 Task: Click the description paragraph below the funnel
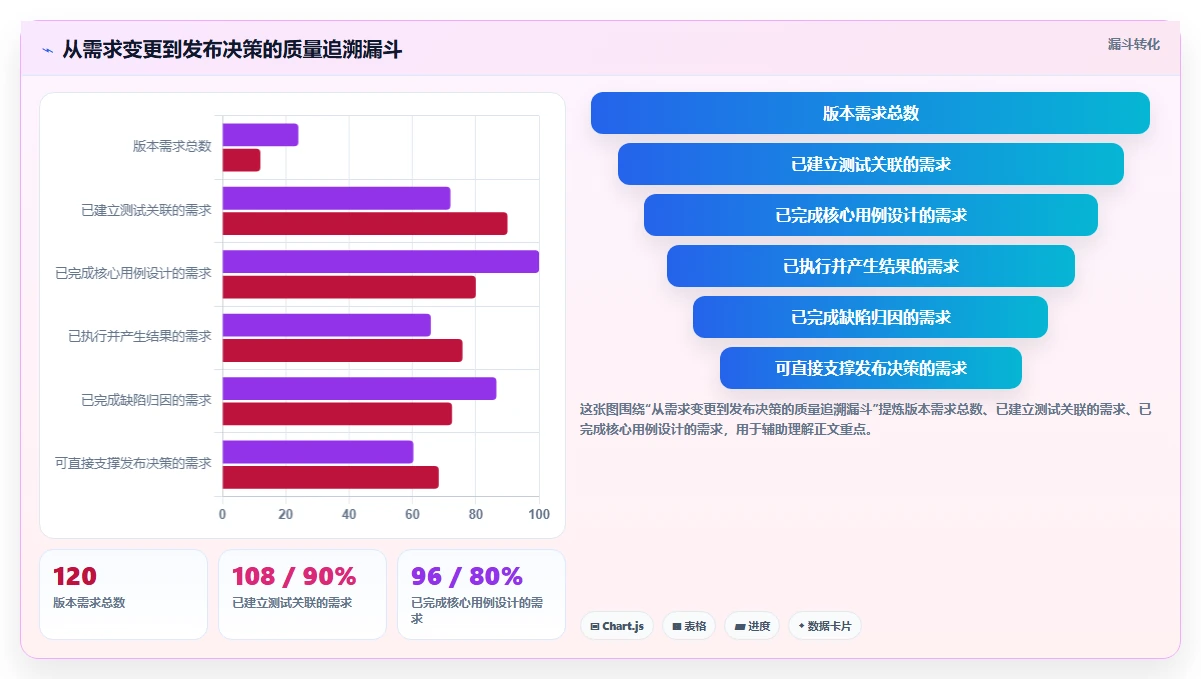(x=866, y=420)
